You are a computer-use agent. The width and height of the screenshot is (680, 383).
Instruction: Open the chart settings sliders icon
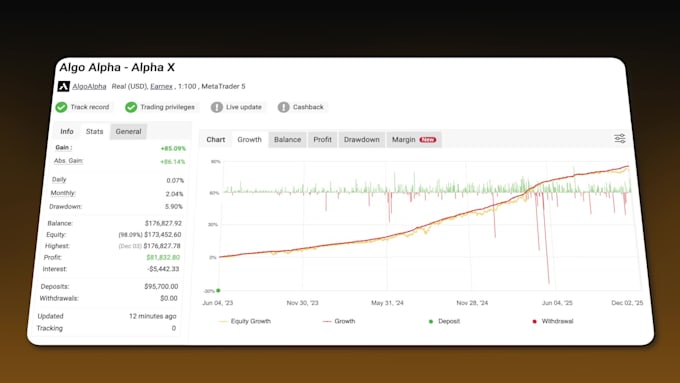pyautogui.click(x=620, y=138)
